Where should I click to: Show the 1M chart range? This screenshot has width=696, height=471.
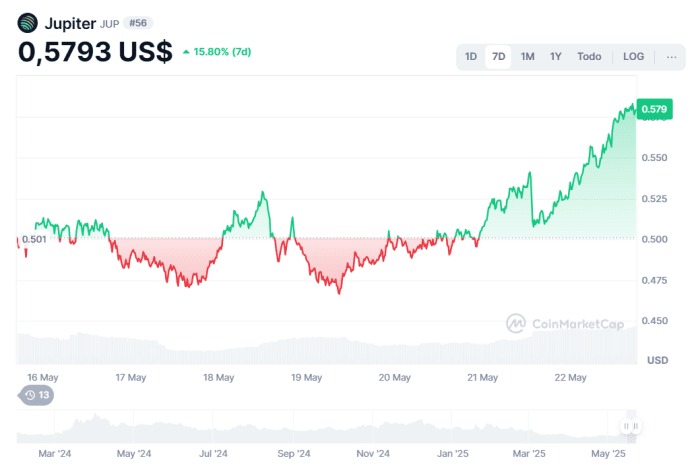527,57
